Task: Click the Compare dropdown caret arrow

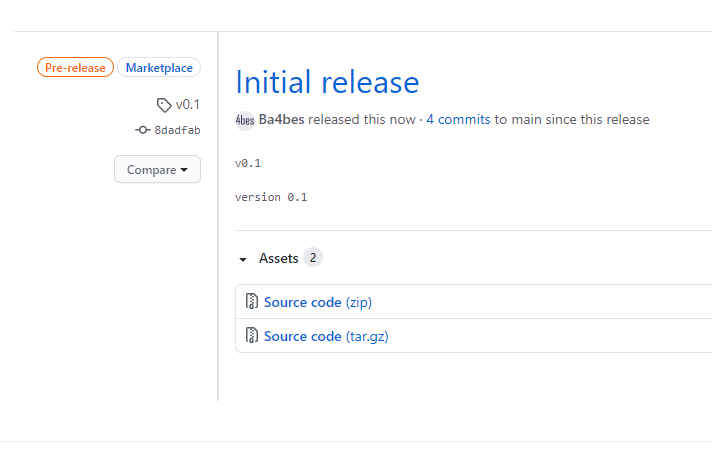Action: [184, 170]
